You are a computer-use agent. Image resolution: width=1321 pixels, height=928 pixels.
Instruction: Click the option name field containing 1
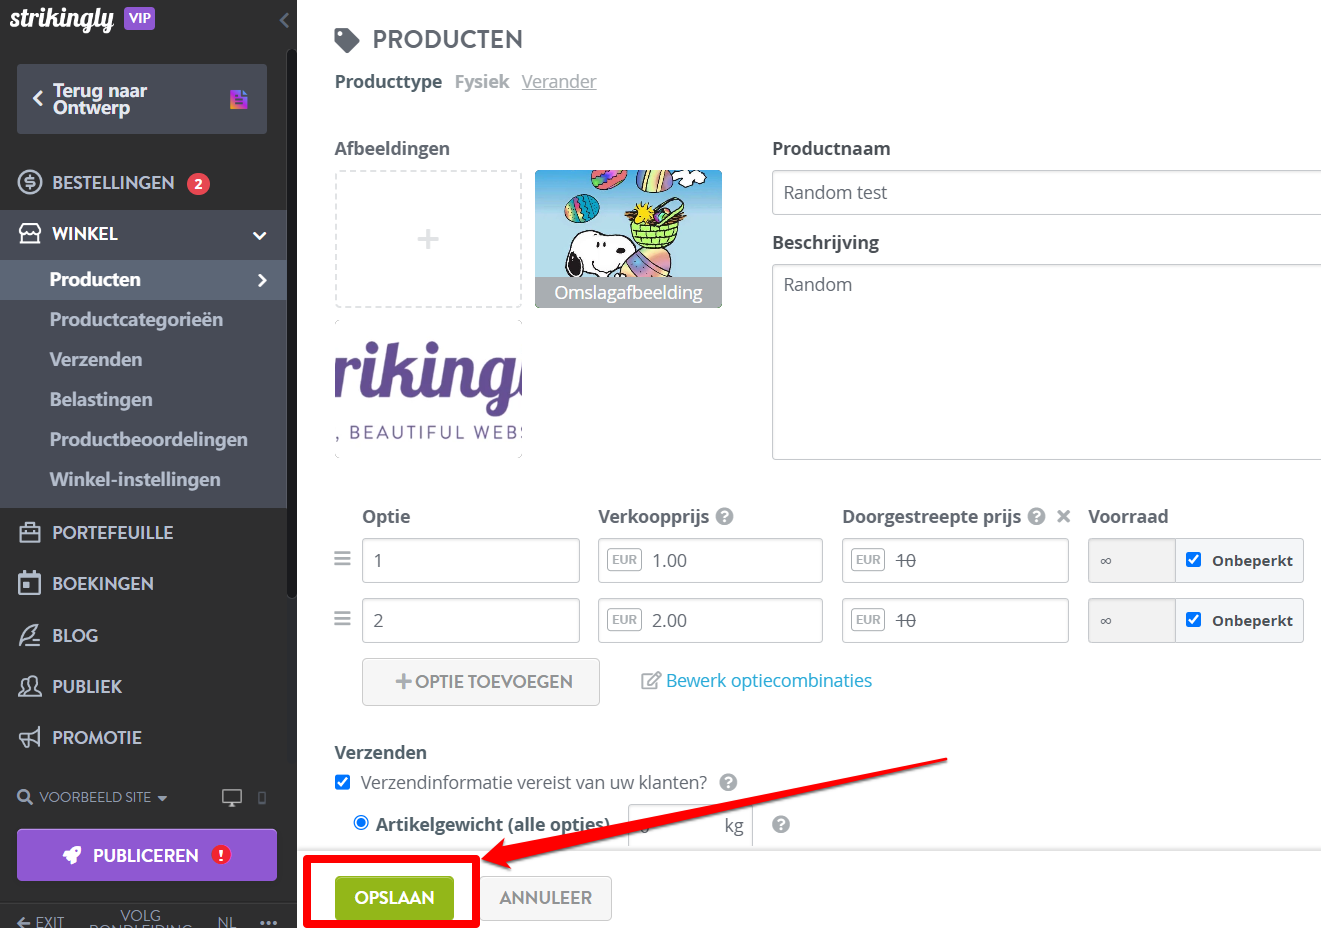tap(471, 561)
